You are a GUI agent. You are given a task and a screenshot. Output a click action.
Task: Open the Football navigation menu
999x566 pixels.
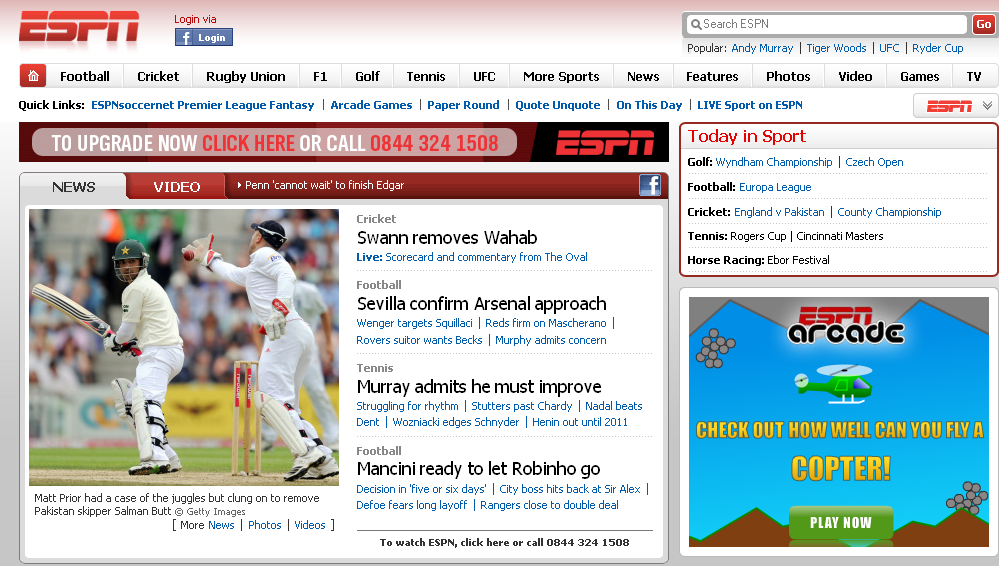[85, 76]
